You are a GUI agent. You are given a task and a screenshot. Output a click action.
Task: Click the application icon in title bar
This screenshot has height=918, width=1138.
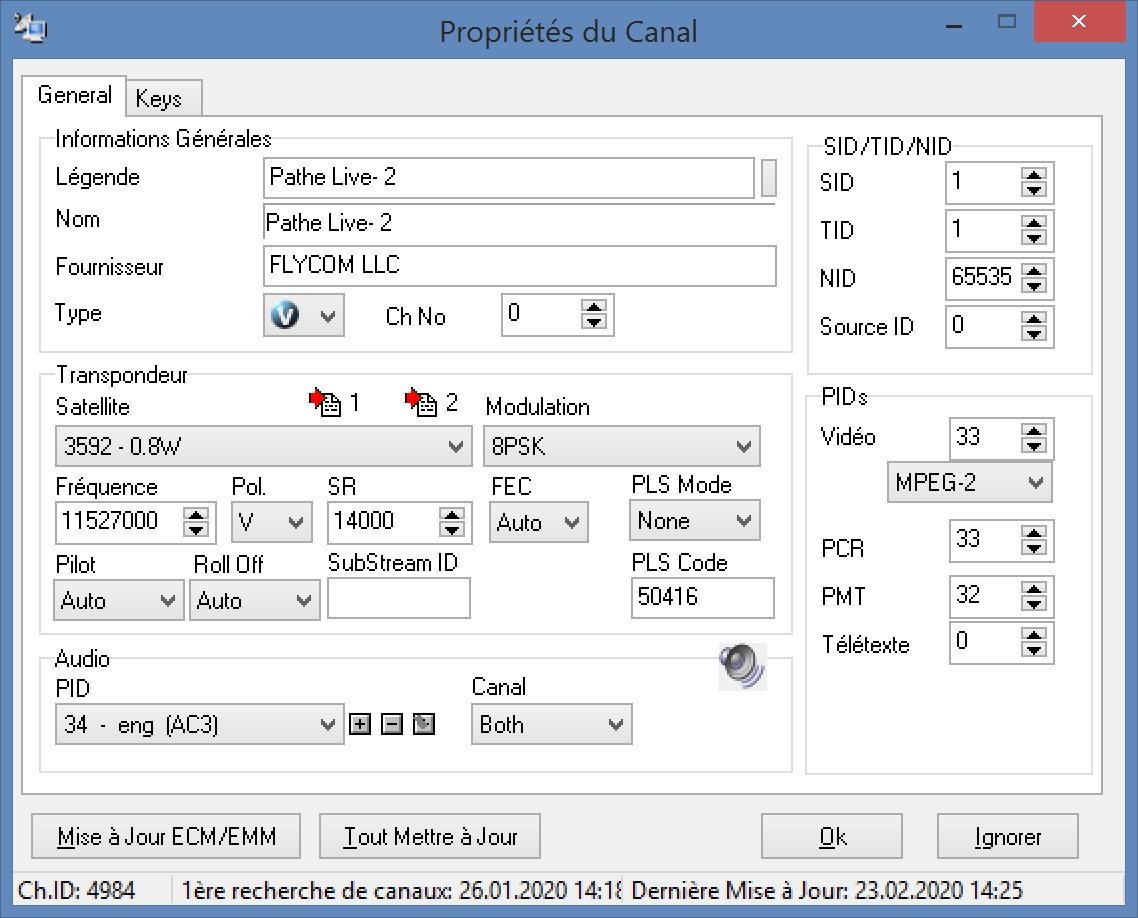coord(32,29)
